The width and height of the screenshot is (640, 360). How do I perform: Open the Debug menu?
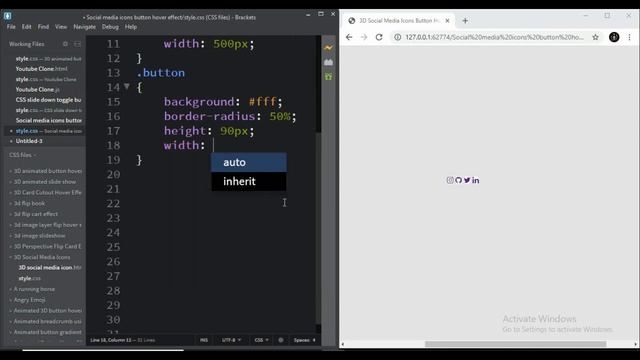point(110,27)
